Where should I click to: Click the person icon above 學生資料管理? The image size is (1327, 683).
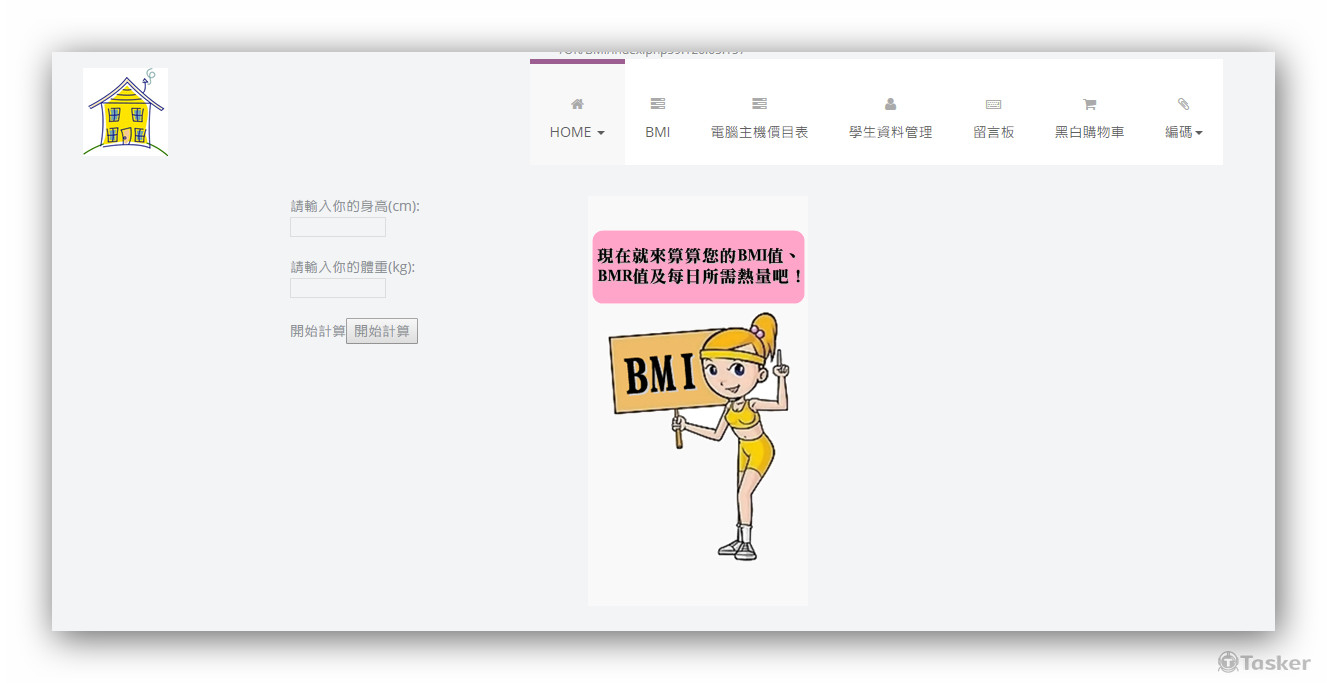click(x=889, y=103)
